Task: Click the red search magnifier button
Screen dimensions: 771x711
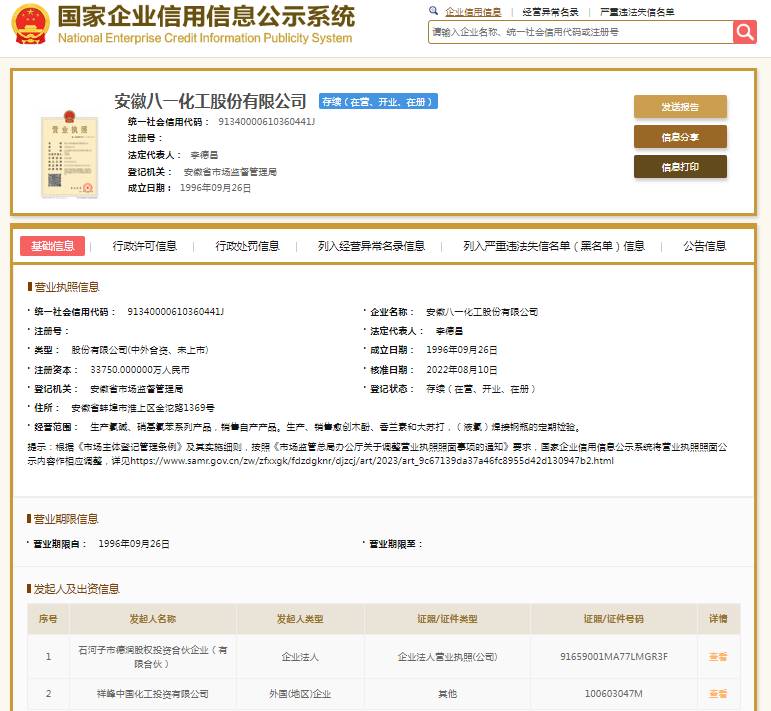Action: pyautogui.click(x=745, y=32)
